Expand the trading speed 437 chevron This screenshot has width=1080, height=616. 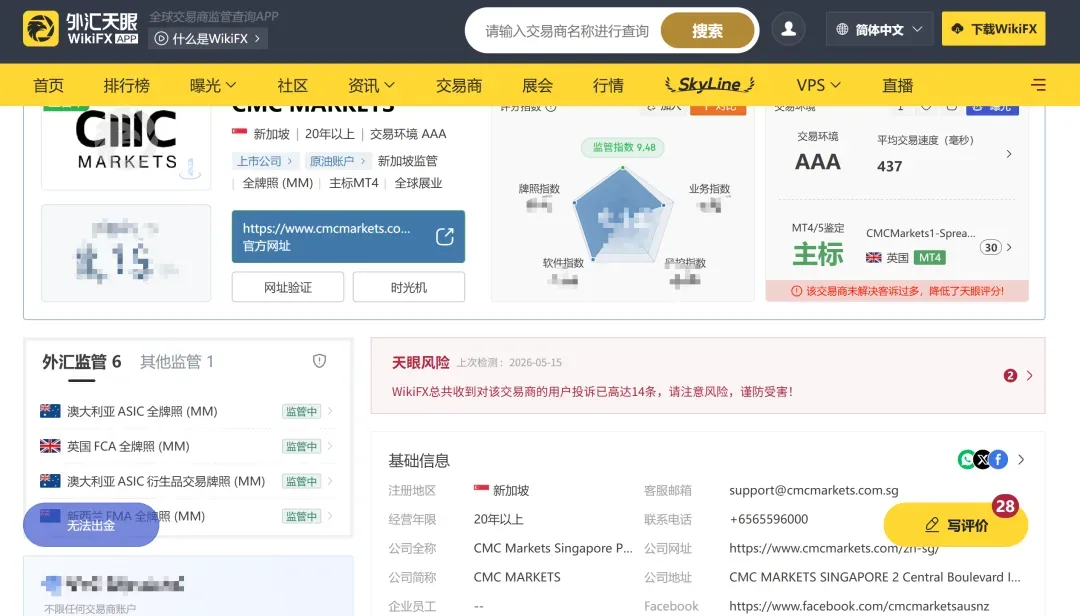point(1008,154)
